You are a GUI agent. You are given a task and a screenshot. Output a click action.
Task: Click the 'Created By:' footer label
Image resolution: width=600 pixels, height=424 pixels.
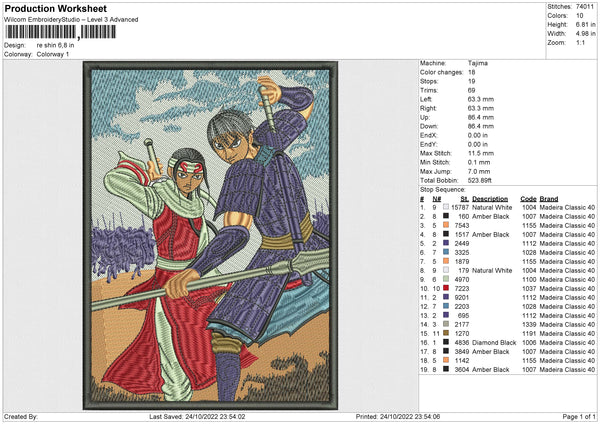[x=21, y=416]
